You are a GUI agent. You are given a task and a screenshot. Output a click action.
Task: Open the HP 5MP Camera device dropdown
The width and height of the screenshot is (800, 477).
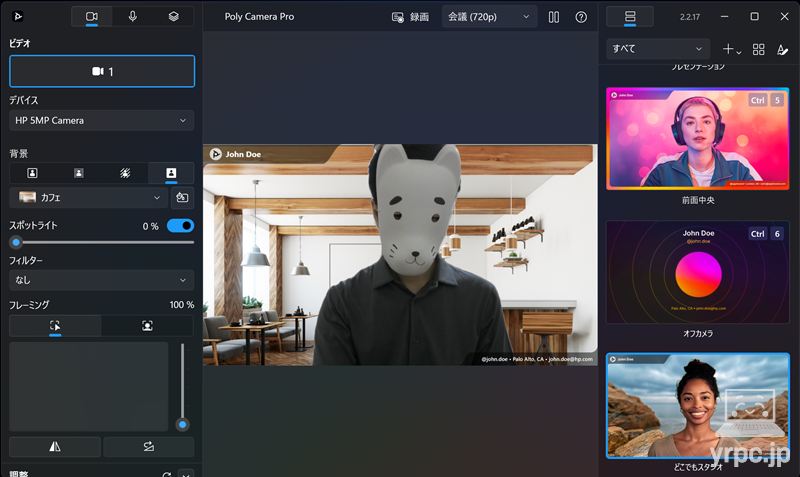102,120
